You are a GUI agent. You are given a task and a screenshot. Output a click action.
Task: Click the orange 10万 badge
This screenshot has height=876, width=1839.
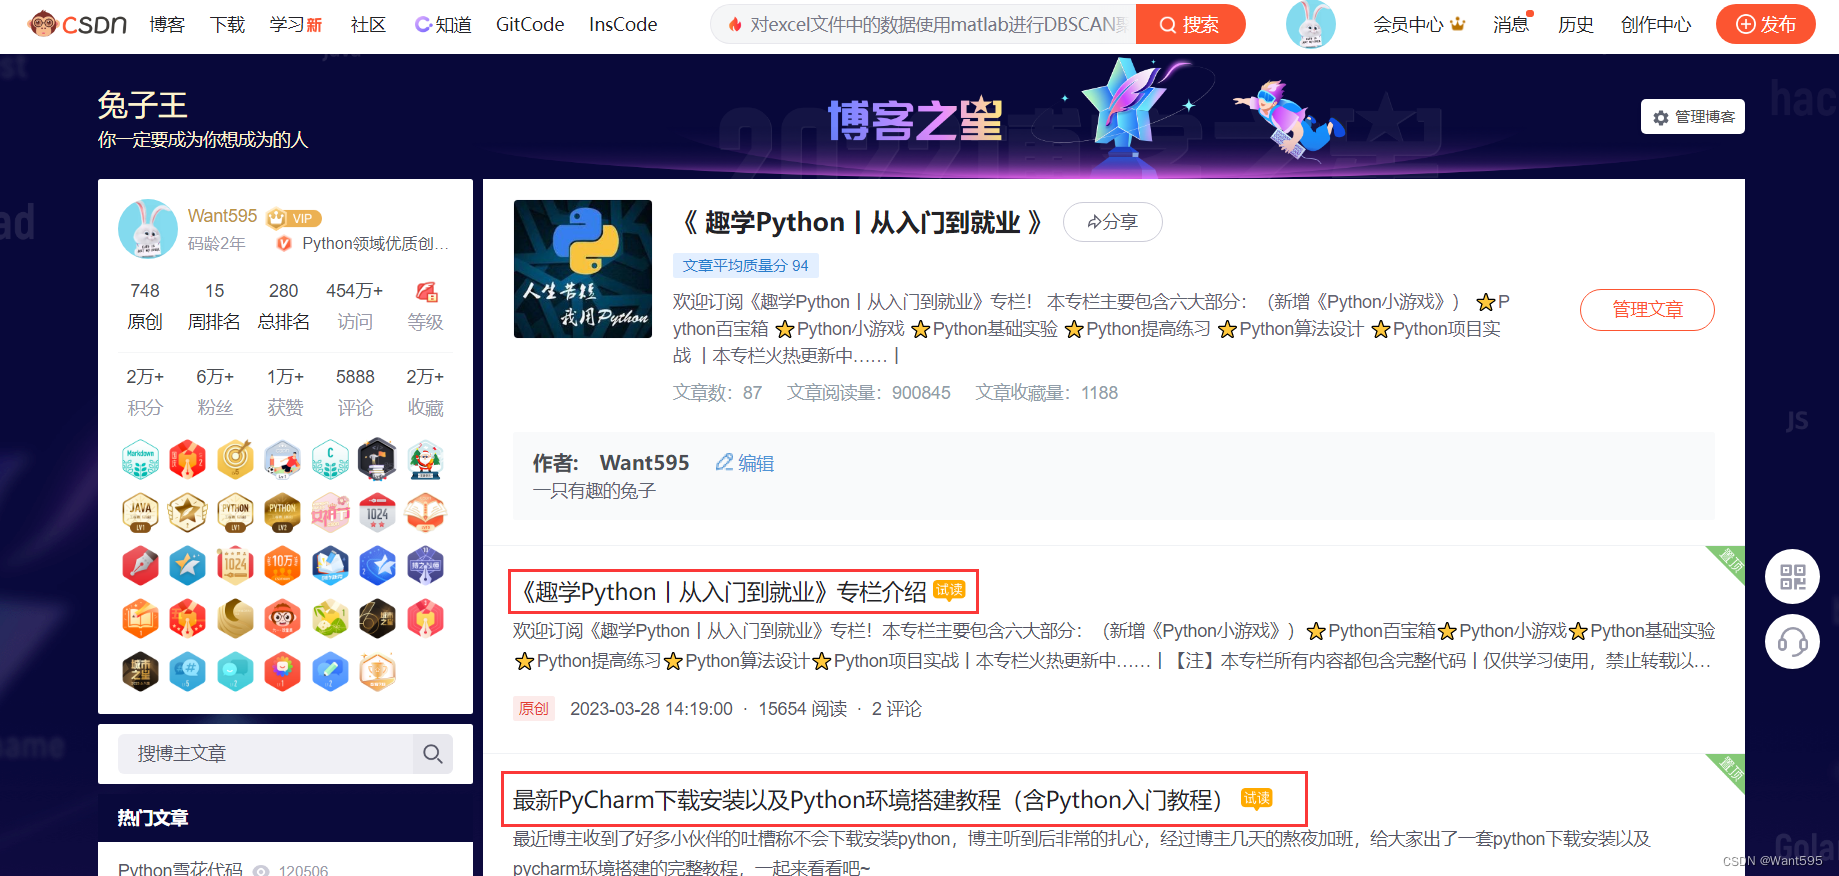(283, 566)
